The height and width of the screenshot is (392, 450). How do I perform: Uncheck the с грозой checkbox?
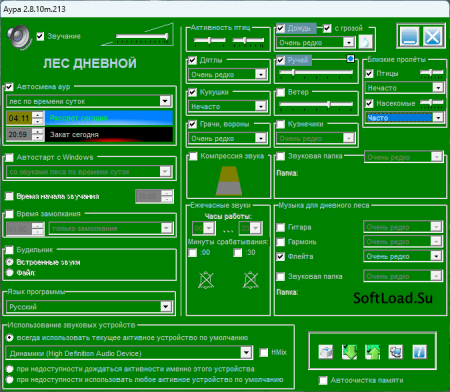(327, 28)
